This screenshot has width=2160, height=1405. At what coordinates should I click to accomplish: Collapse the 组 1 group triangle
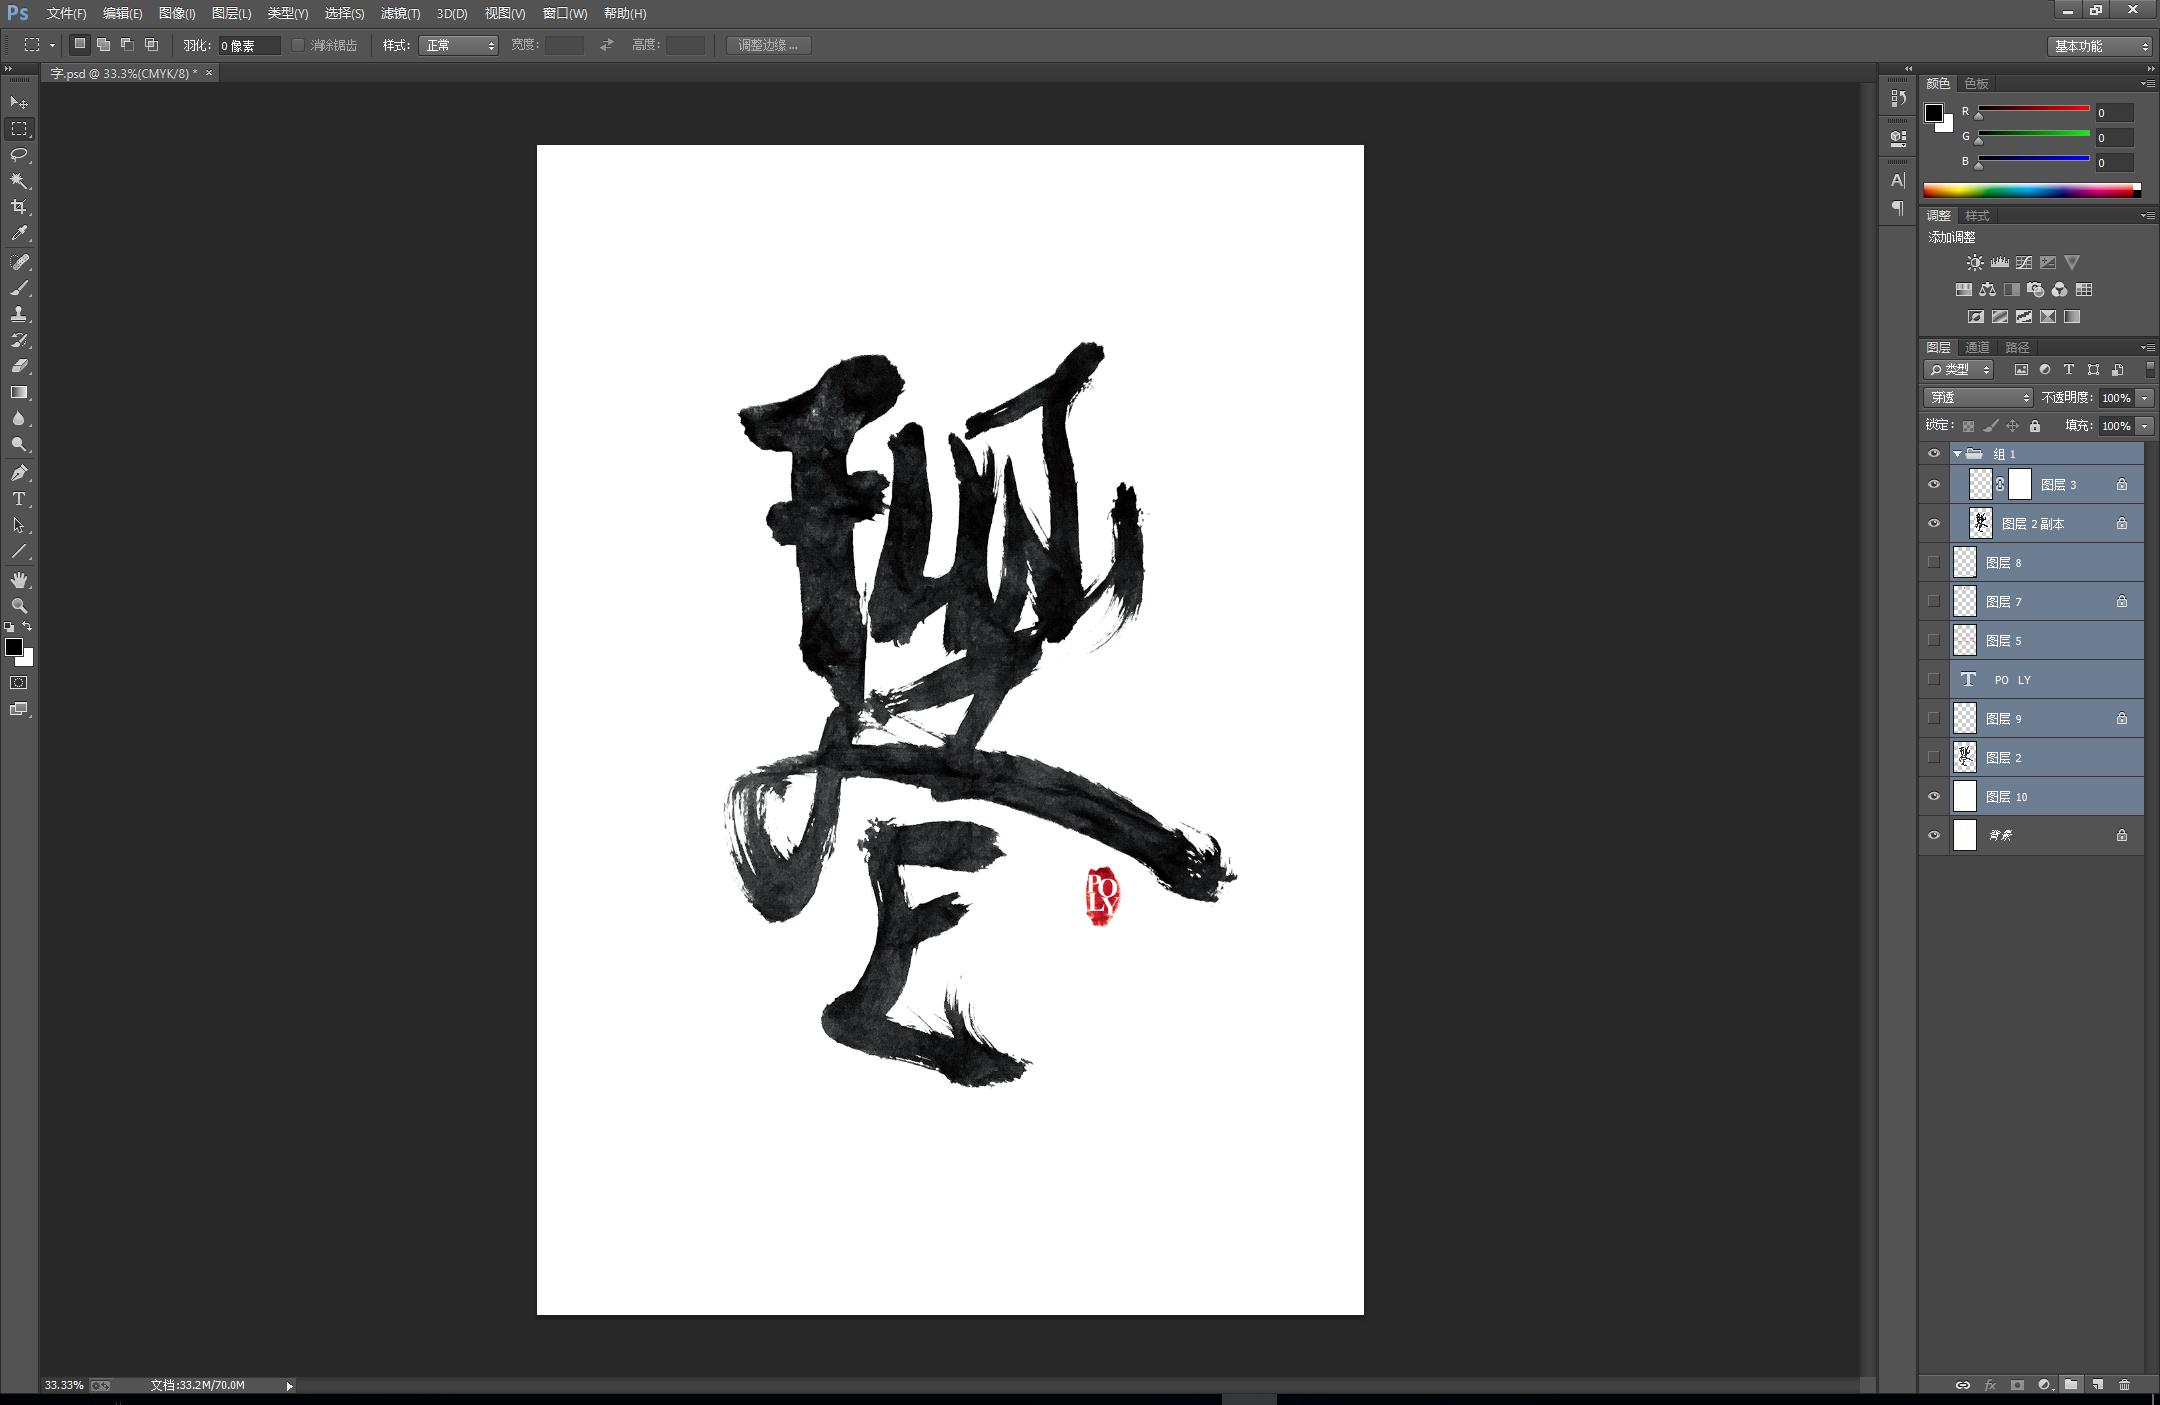click(1958, 453)
